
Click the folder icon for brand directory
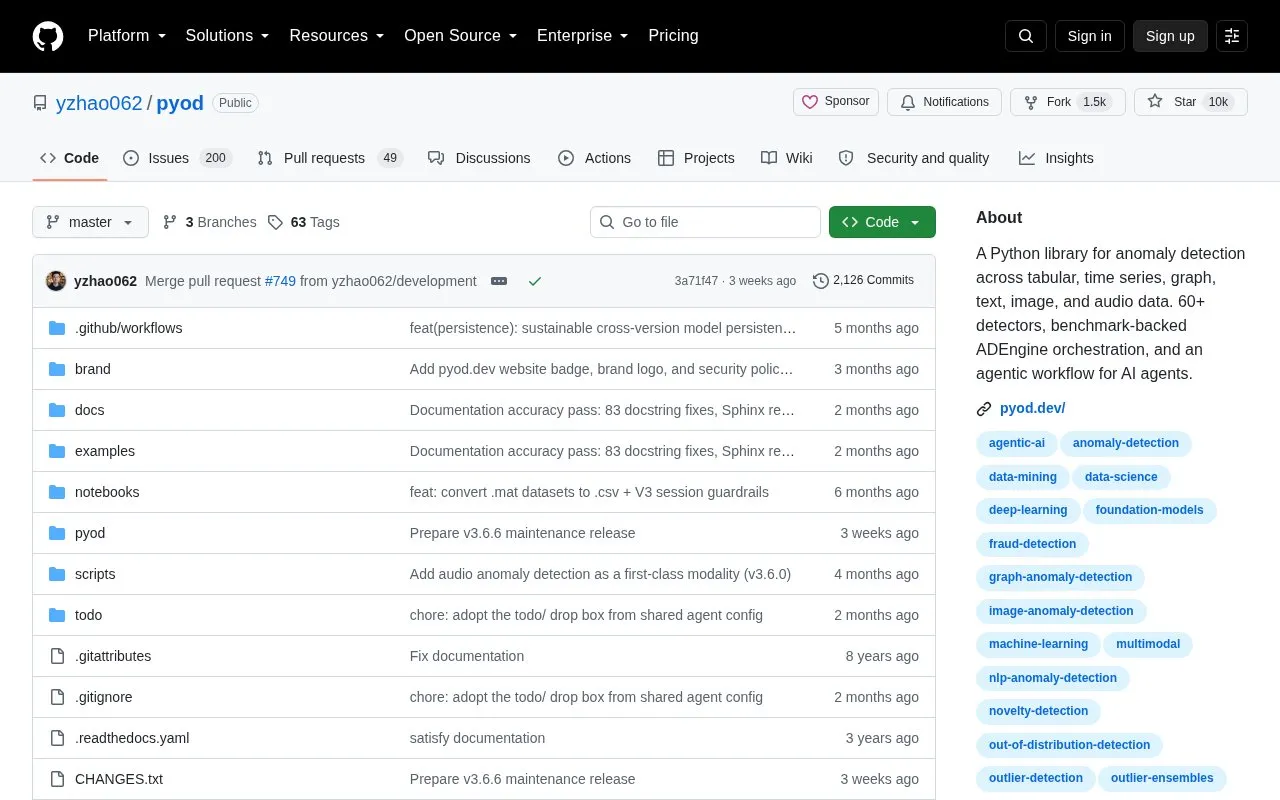57,369
